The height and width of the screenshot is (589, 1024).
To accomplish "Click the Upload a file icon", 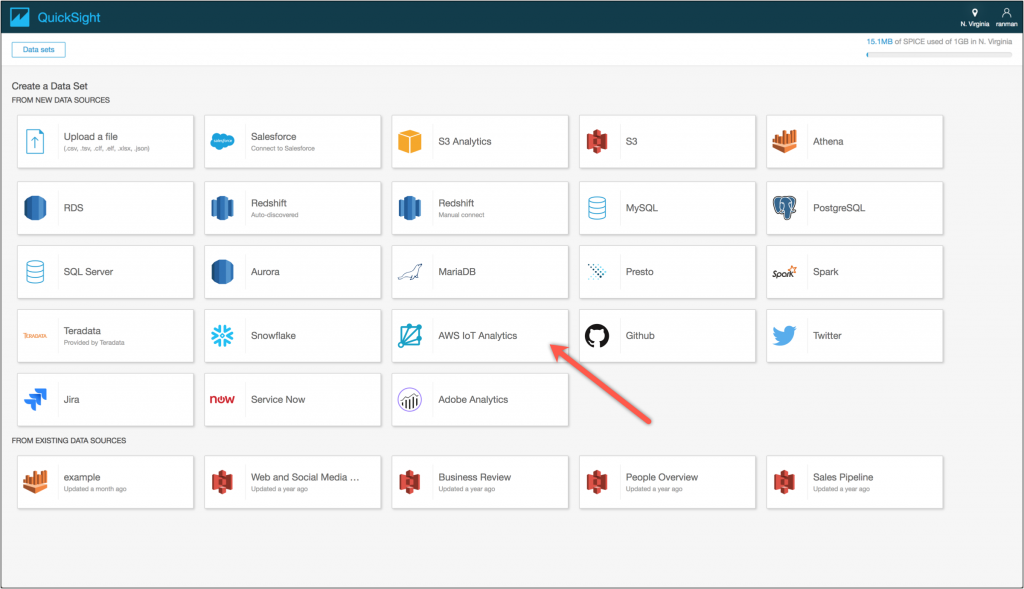I will (x=35, y=142).
